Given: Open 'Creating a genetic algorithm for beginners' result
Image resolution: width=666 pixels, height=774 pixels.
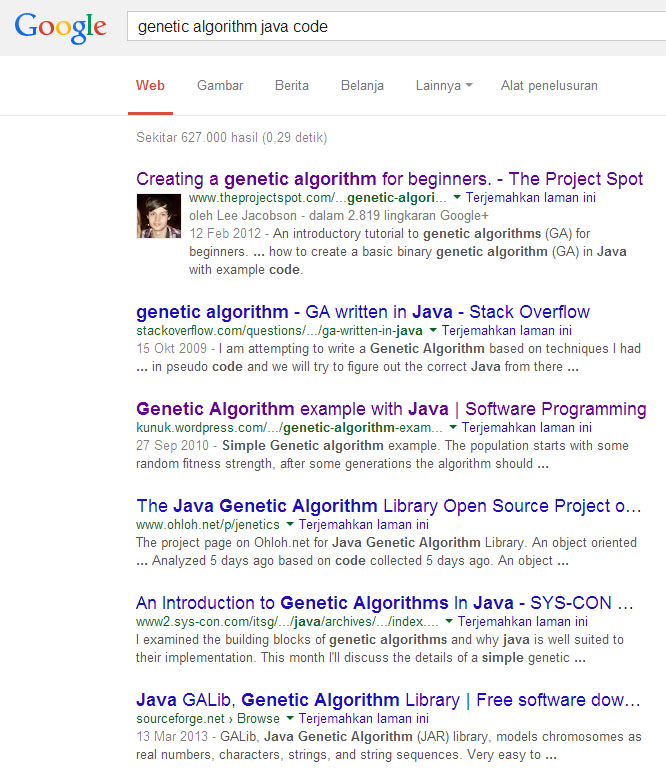Looking at the screenshot, I should (x=389, y=179).
